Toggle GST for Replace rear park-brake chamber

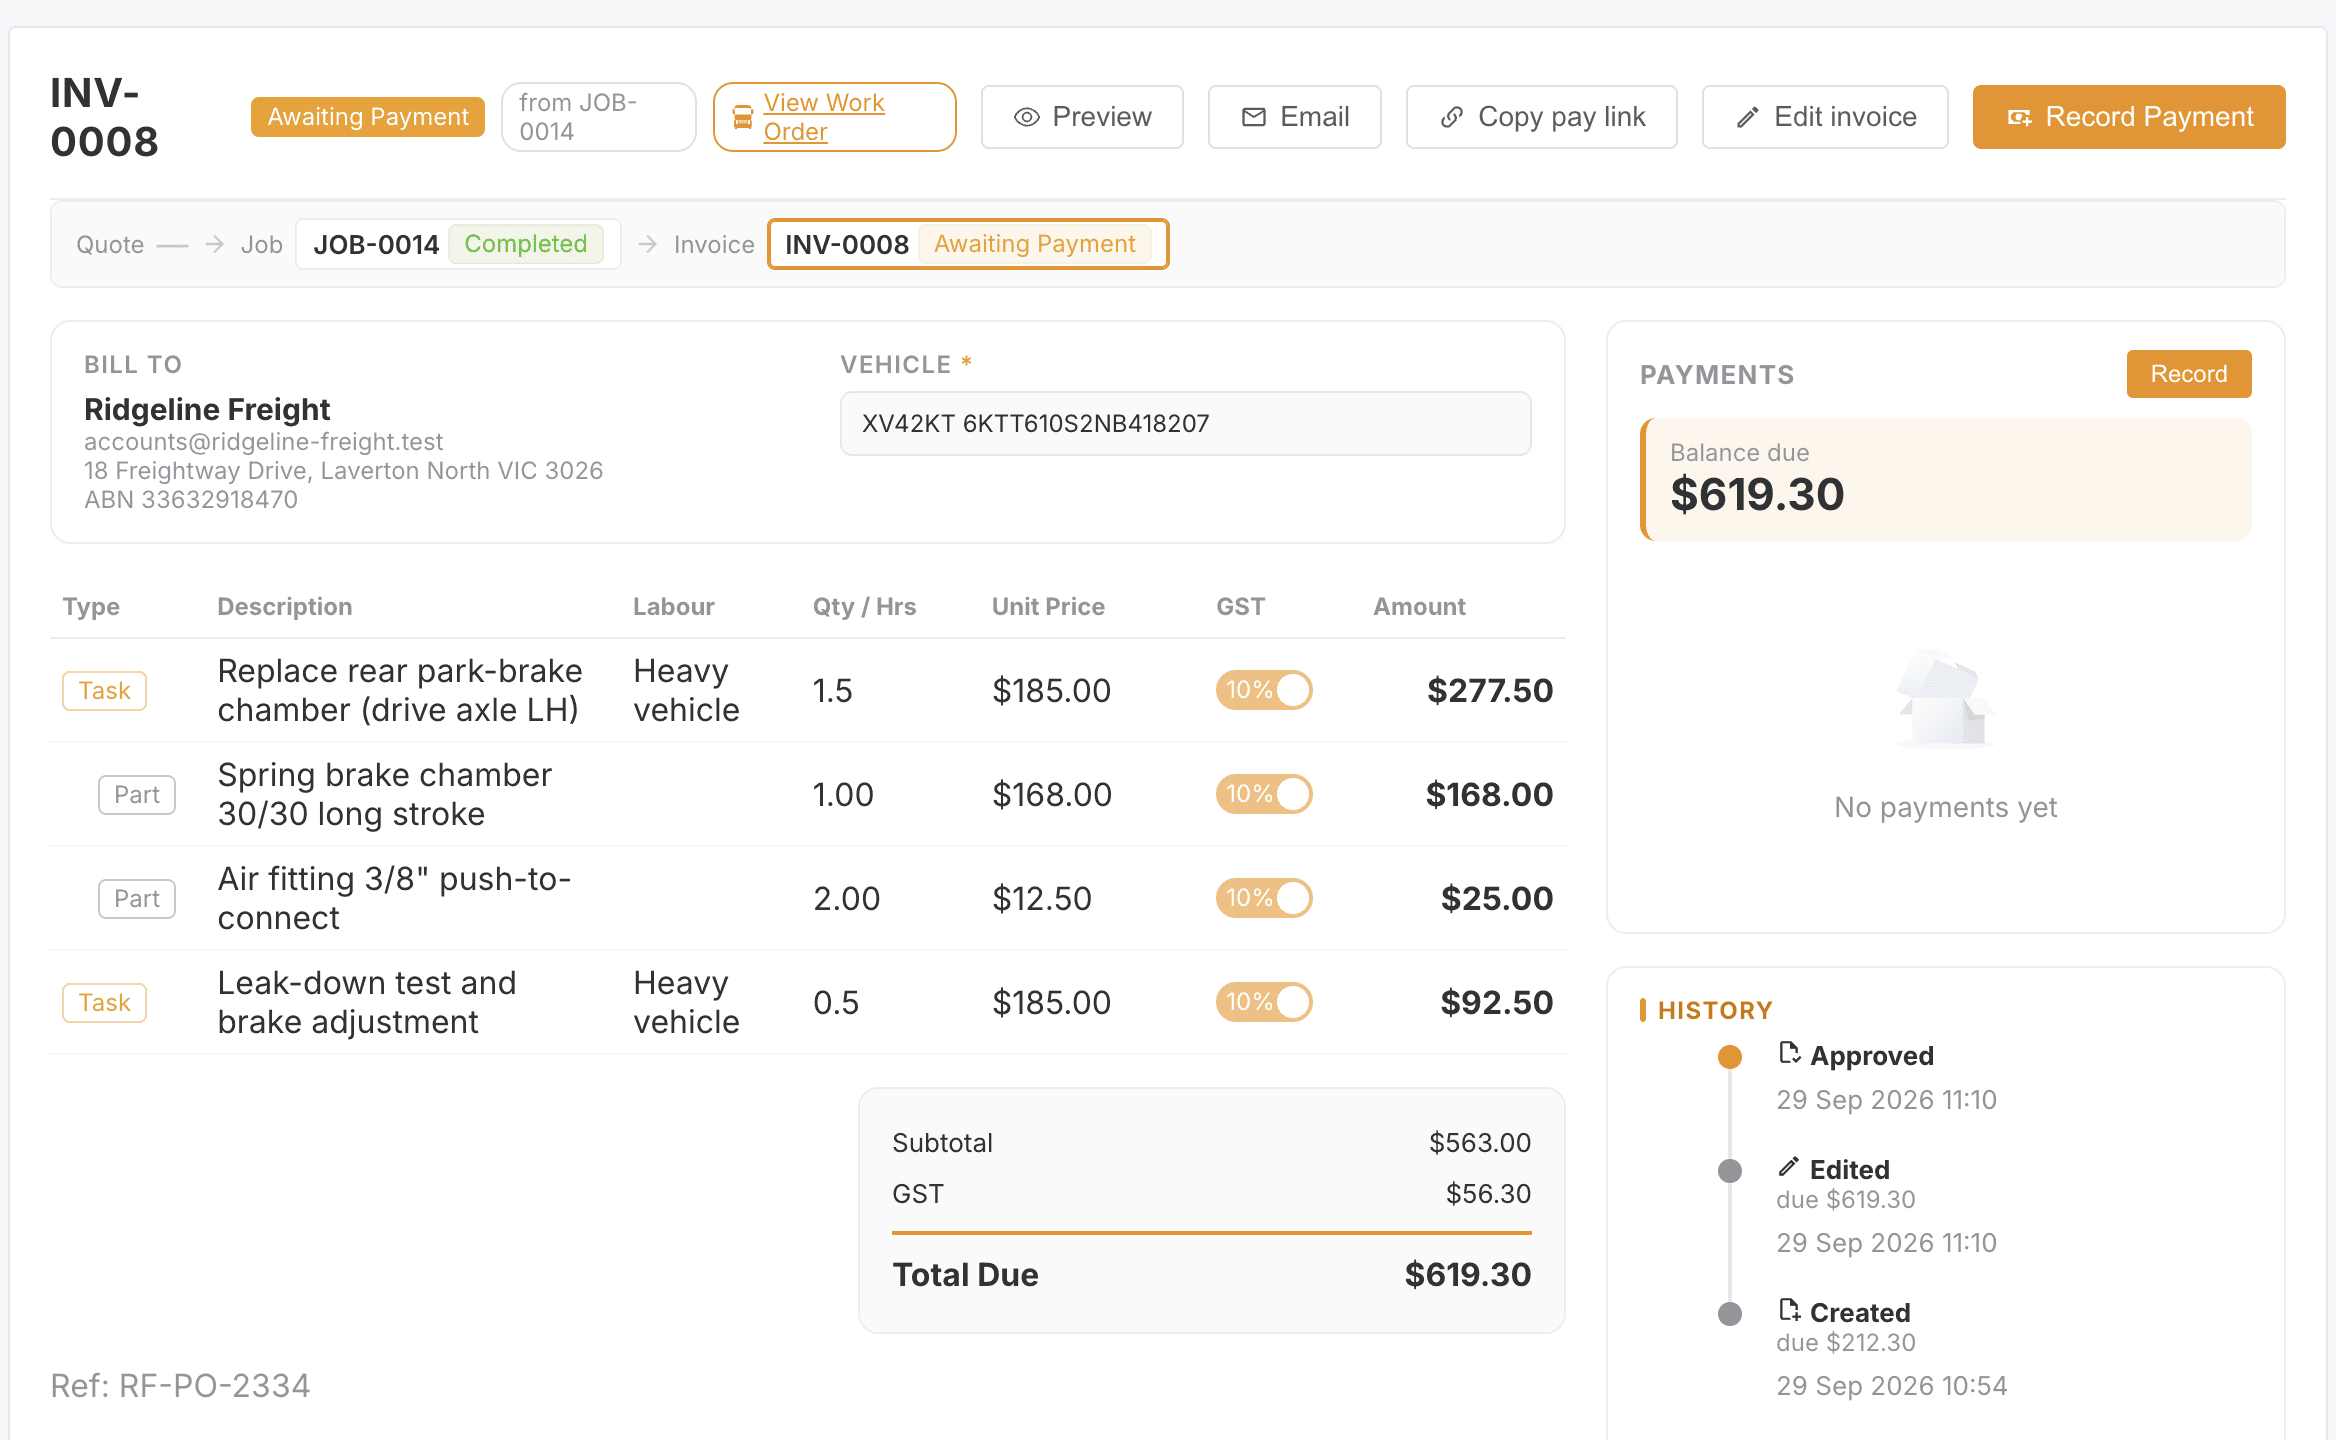click(1264, 690)
